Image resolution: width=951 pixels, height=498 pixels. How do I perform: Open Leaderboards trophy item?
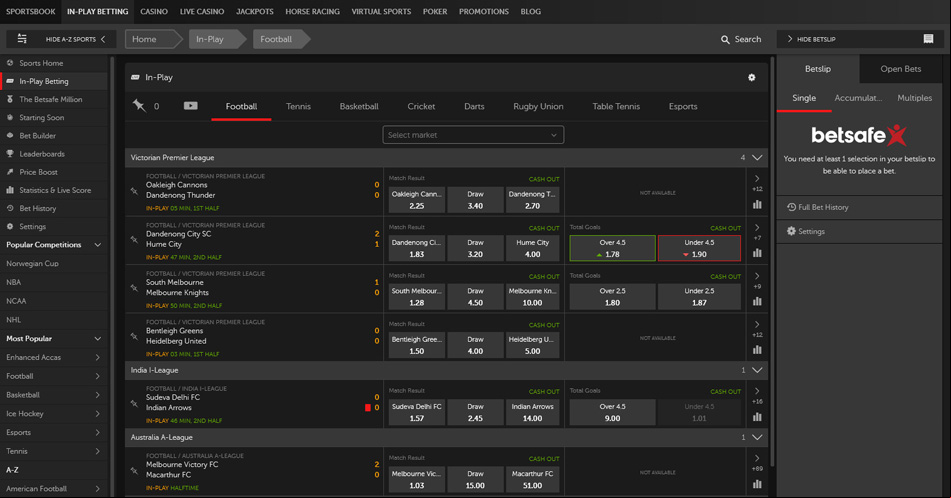tap(55, 154)
